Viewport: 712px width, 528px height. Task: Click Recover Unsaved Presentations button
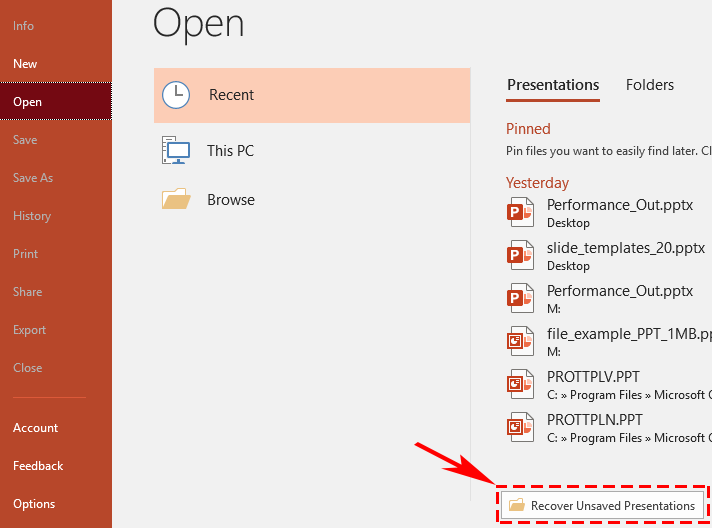(x=601, y=505)
